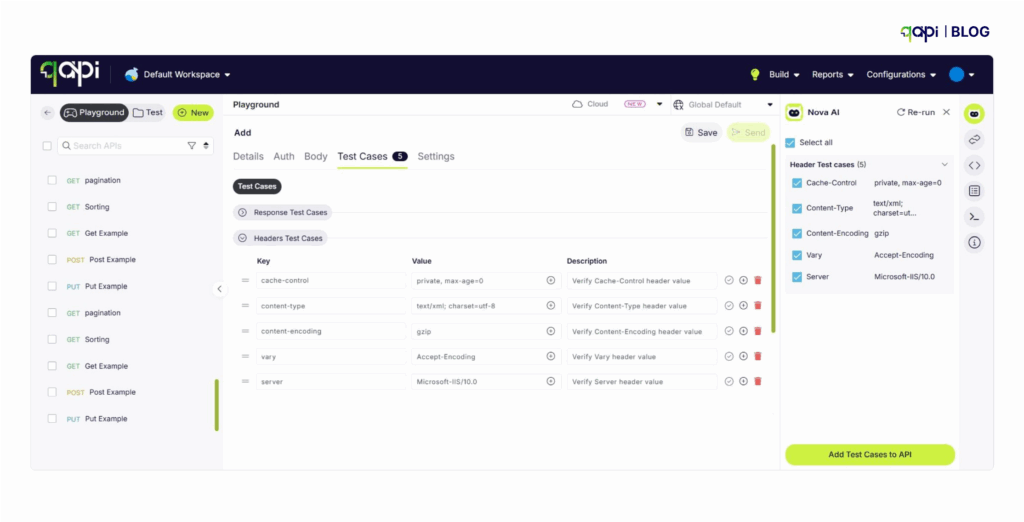Open the Nova AI icon in right sidebar
This screenshot has height=522, width=1024.
click(x=974, y=113)
